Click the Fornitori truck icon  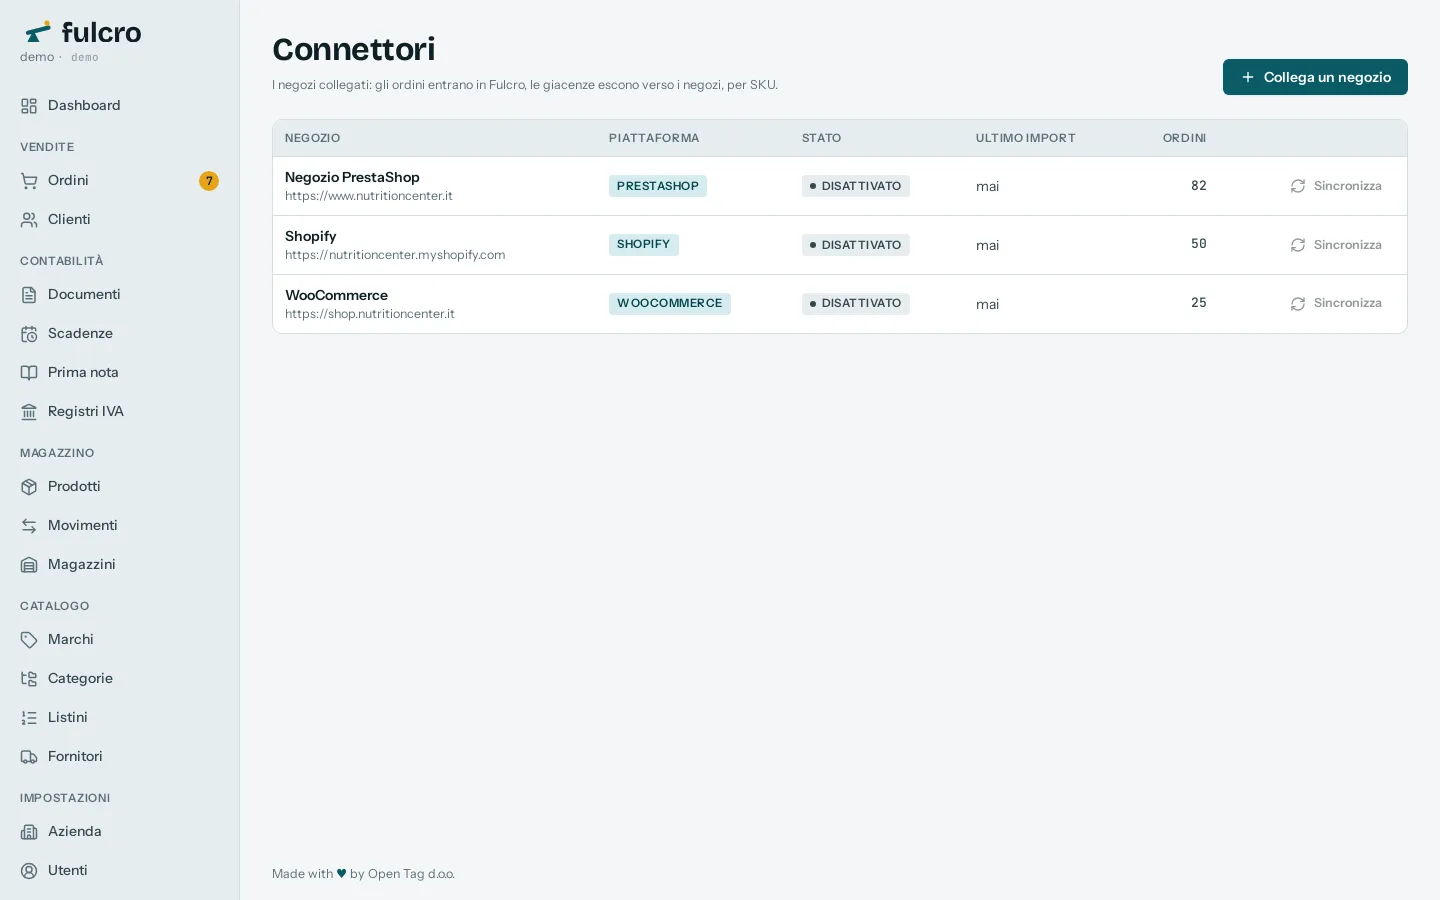pos(29,757)
